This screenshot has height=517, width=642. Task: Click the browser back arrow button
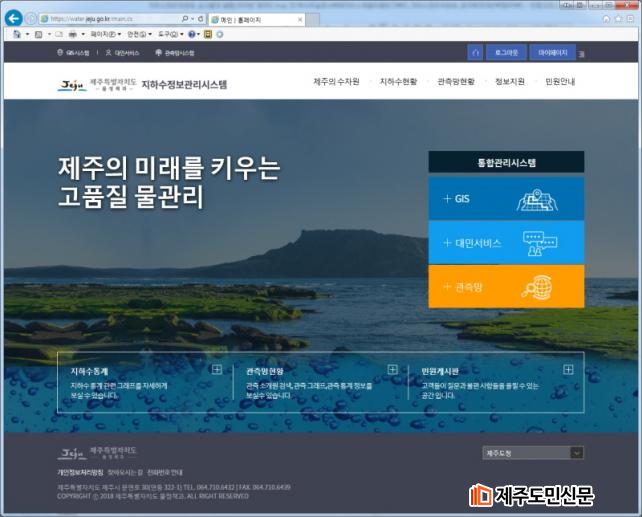13,18
